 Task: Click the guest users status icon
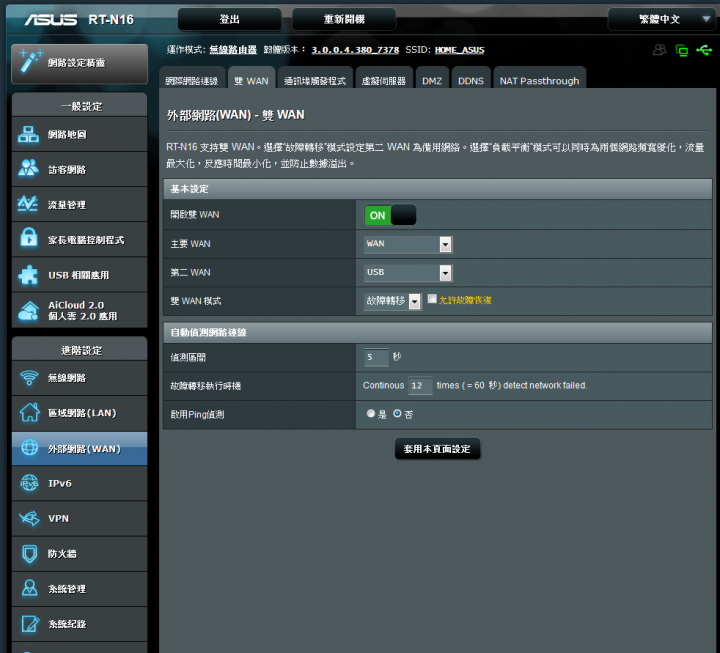click(659, 50)
